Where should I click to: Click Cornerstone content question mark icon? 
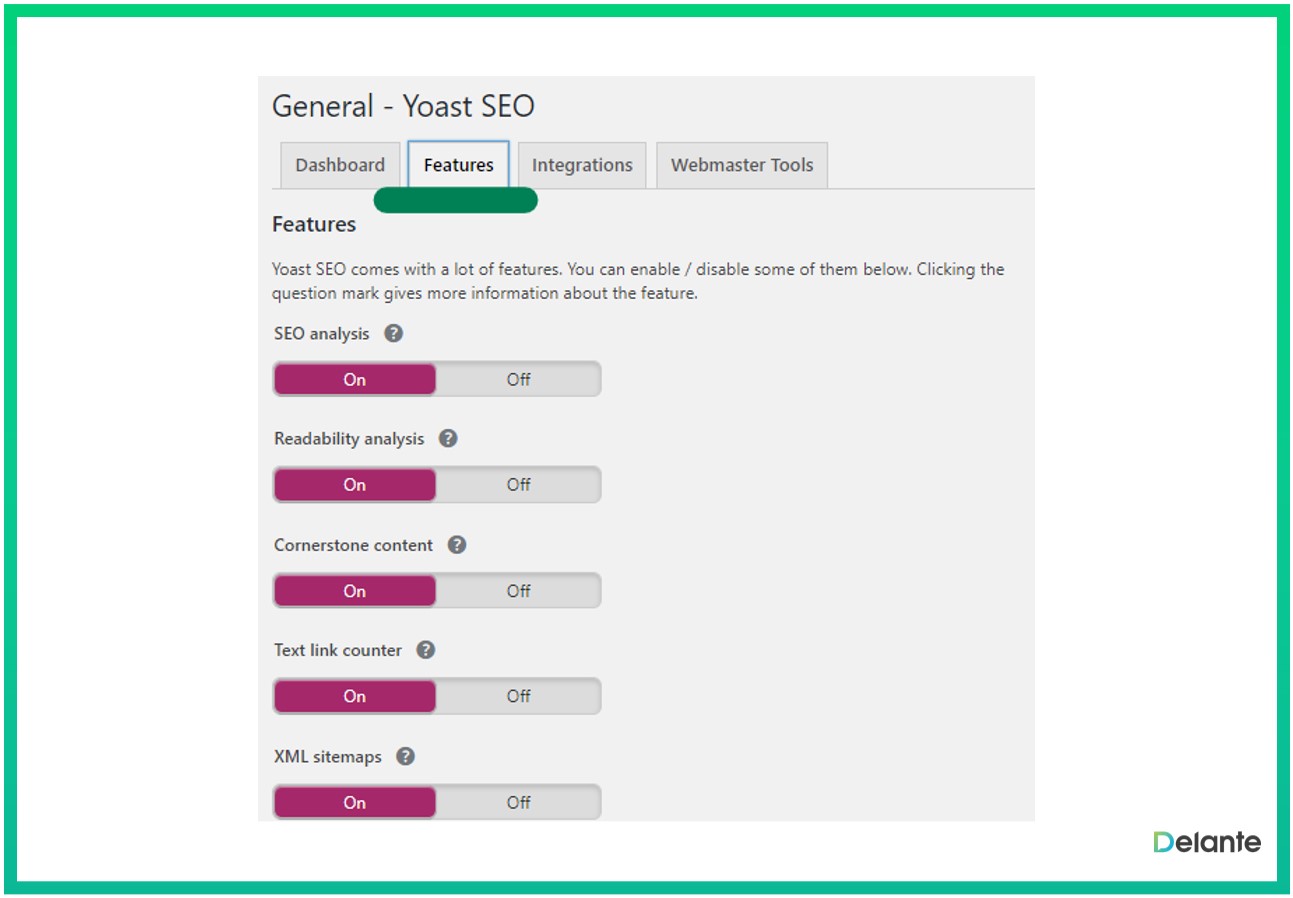coord(457,545)
